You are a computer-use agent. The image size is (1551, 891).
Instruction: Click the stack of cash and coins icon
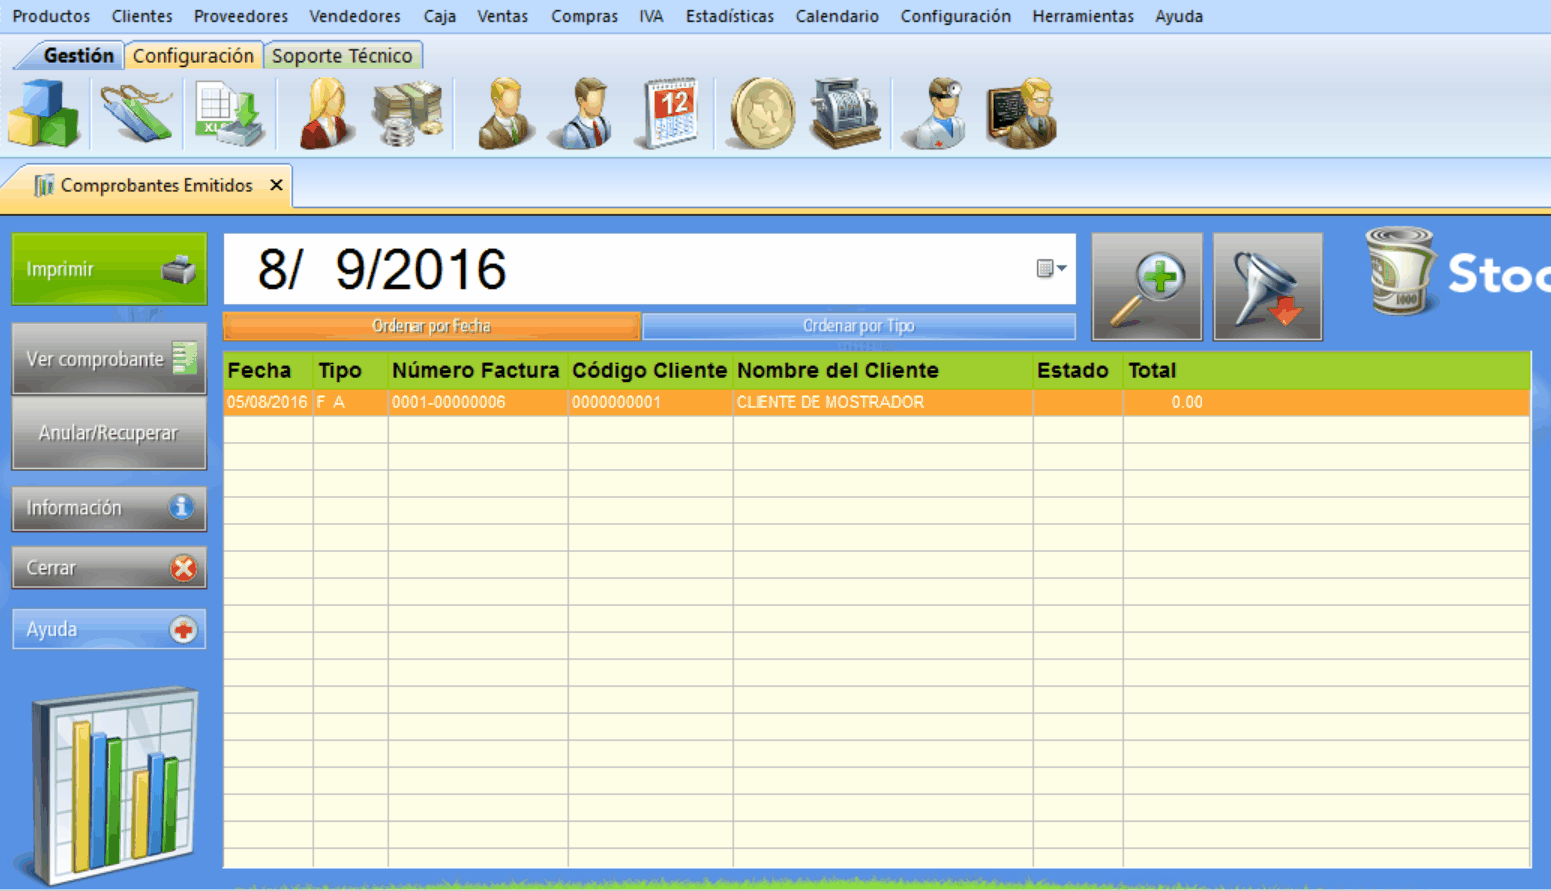point(407,113)
